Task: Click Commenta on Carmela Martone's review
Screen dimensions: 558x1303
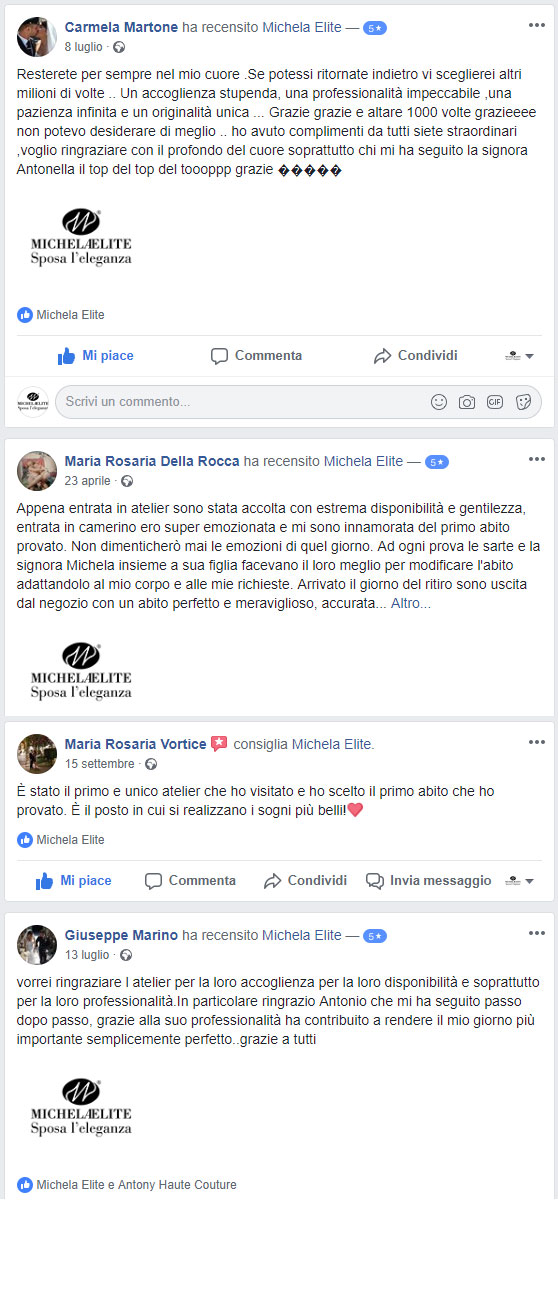Action: pyautogui.click(x=256, y=355)
